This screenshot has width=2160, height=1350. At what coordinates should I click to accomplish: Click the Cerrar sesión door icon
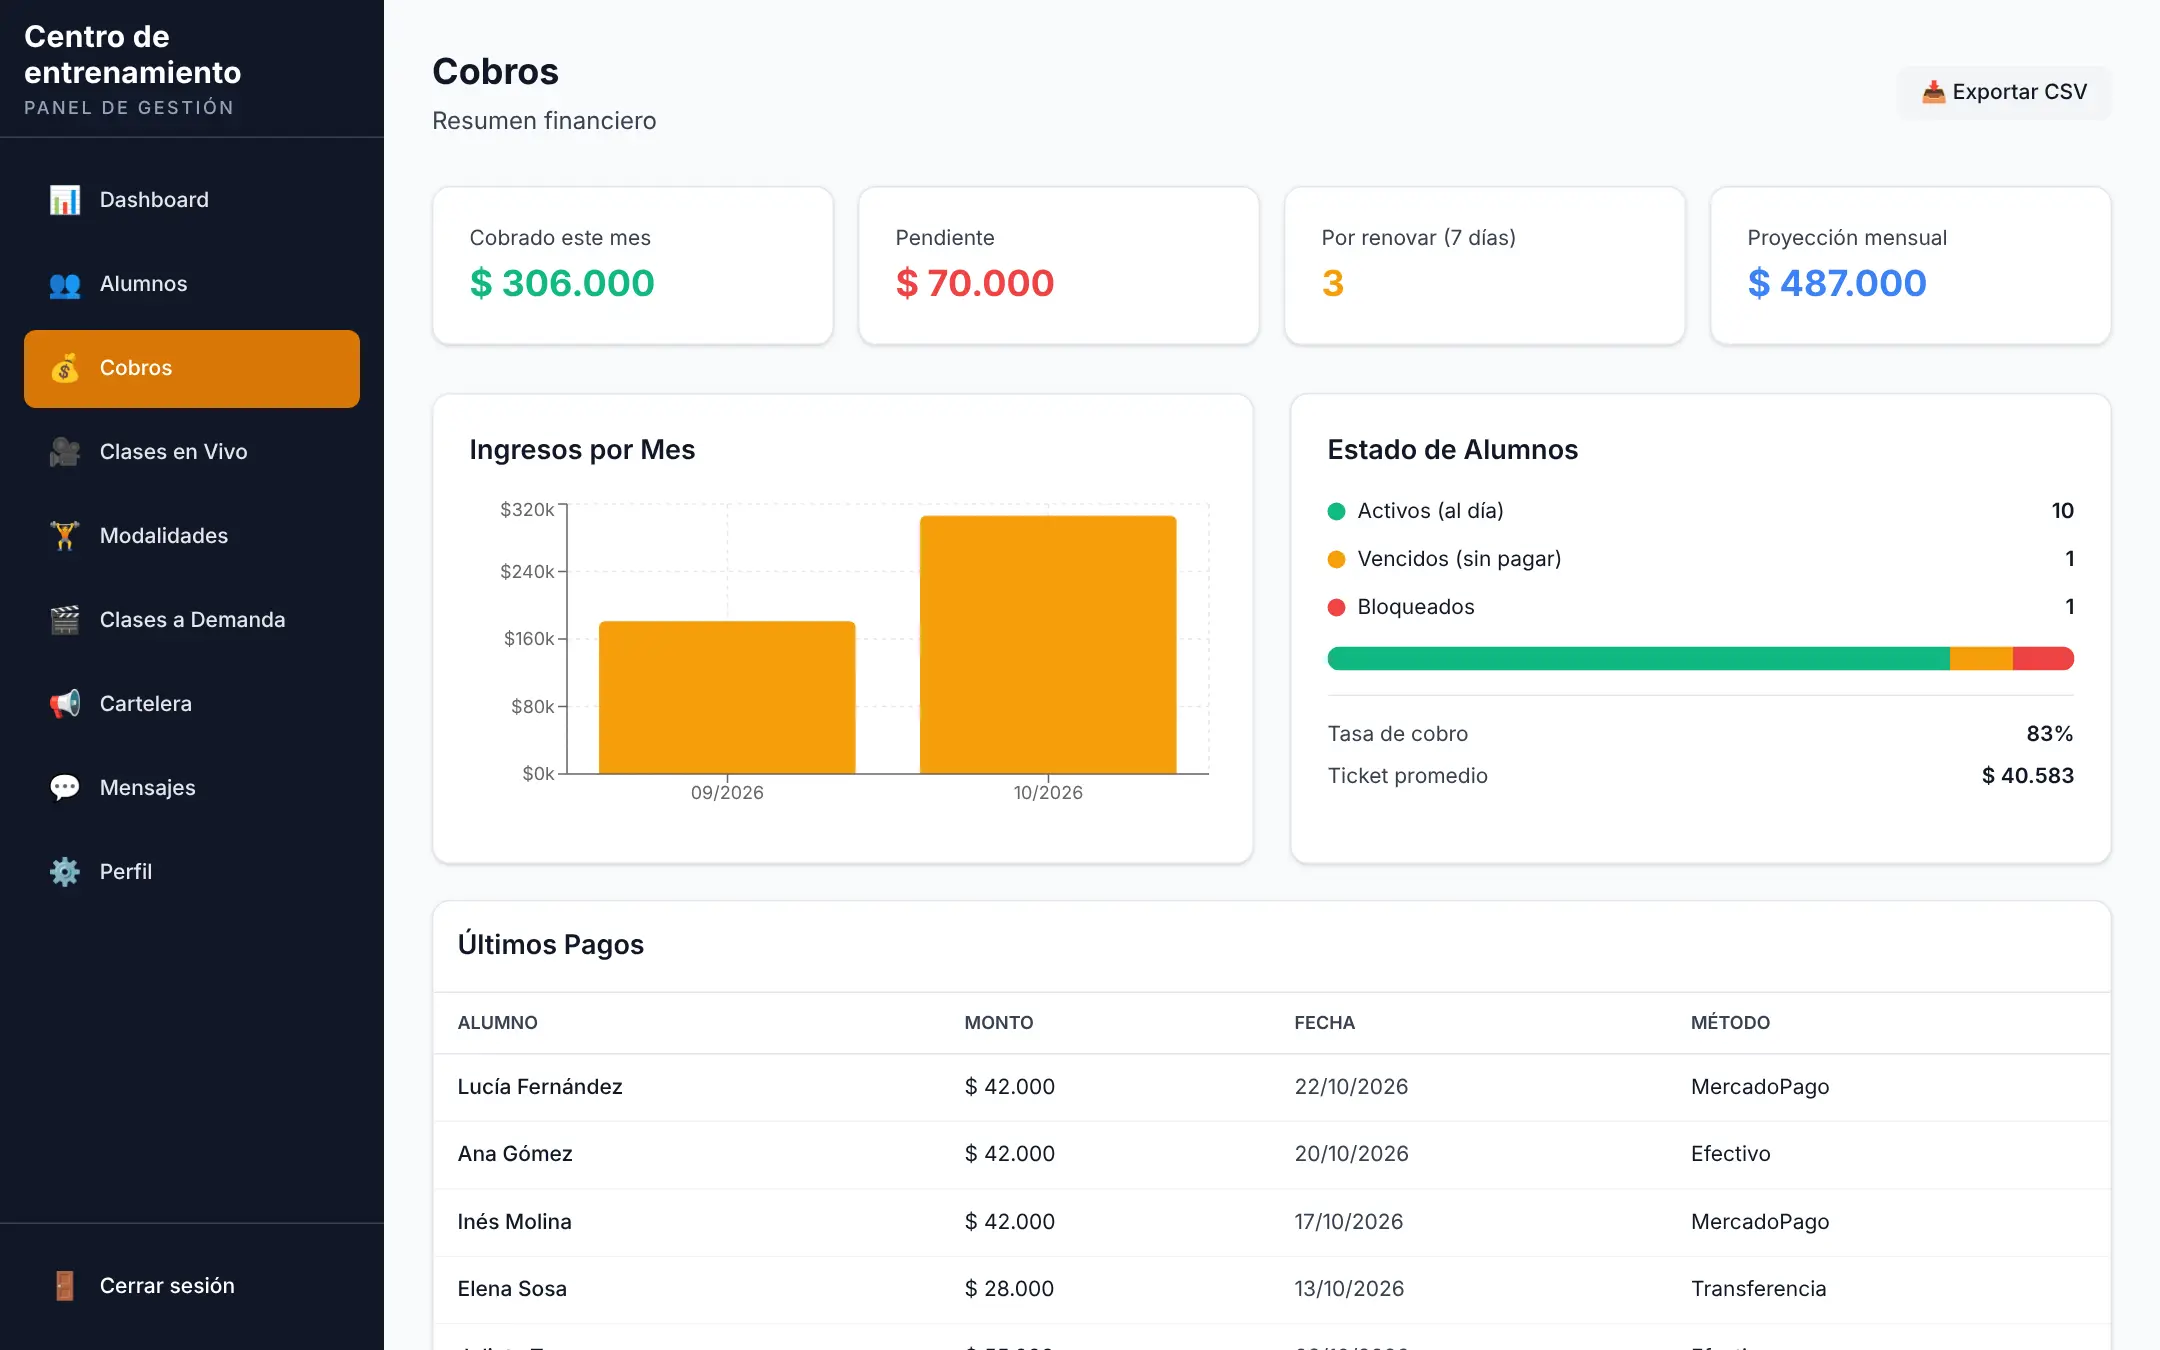click(65, 1286)
